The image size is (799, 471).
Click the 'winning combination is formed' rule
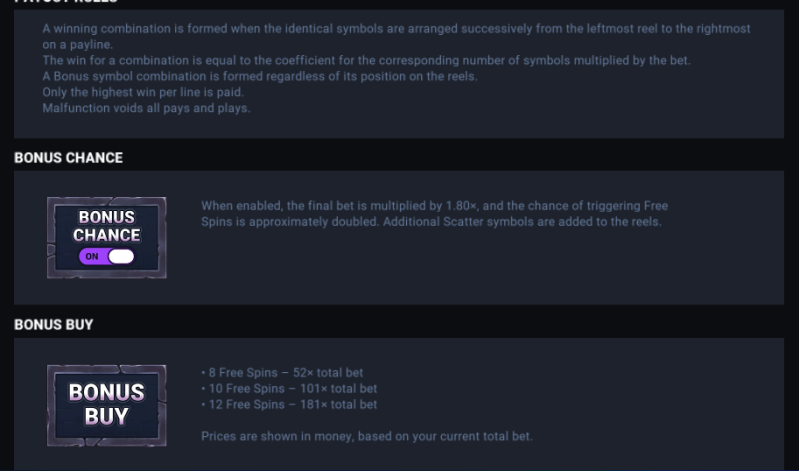[396, 29]
